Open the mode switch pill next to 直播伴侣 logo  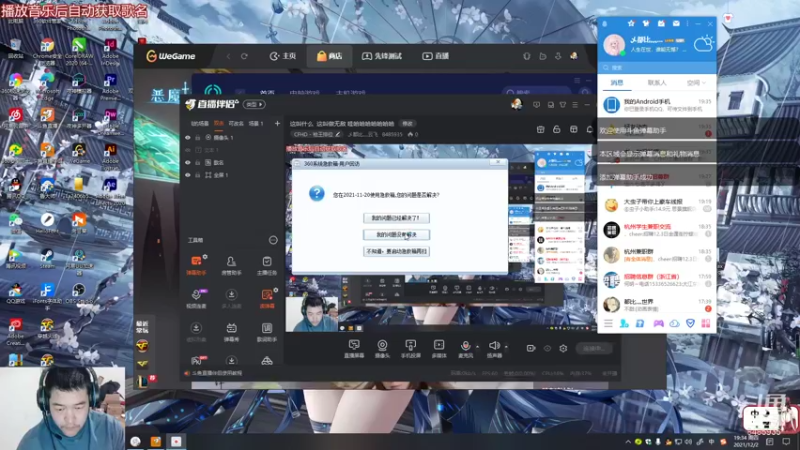[x=254, y=104]
